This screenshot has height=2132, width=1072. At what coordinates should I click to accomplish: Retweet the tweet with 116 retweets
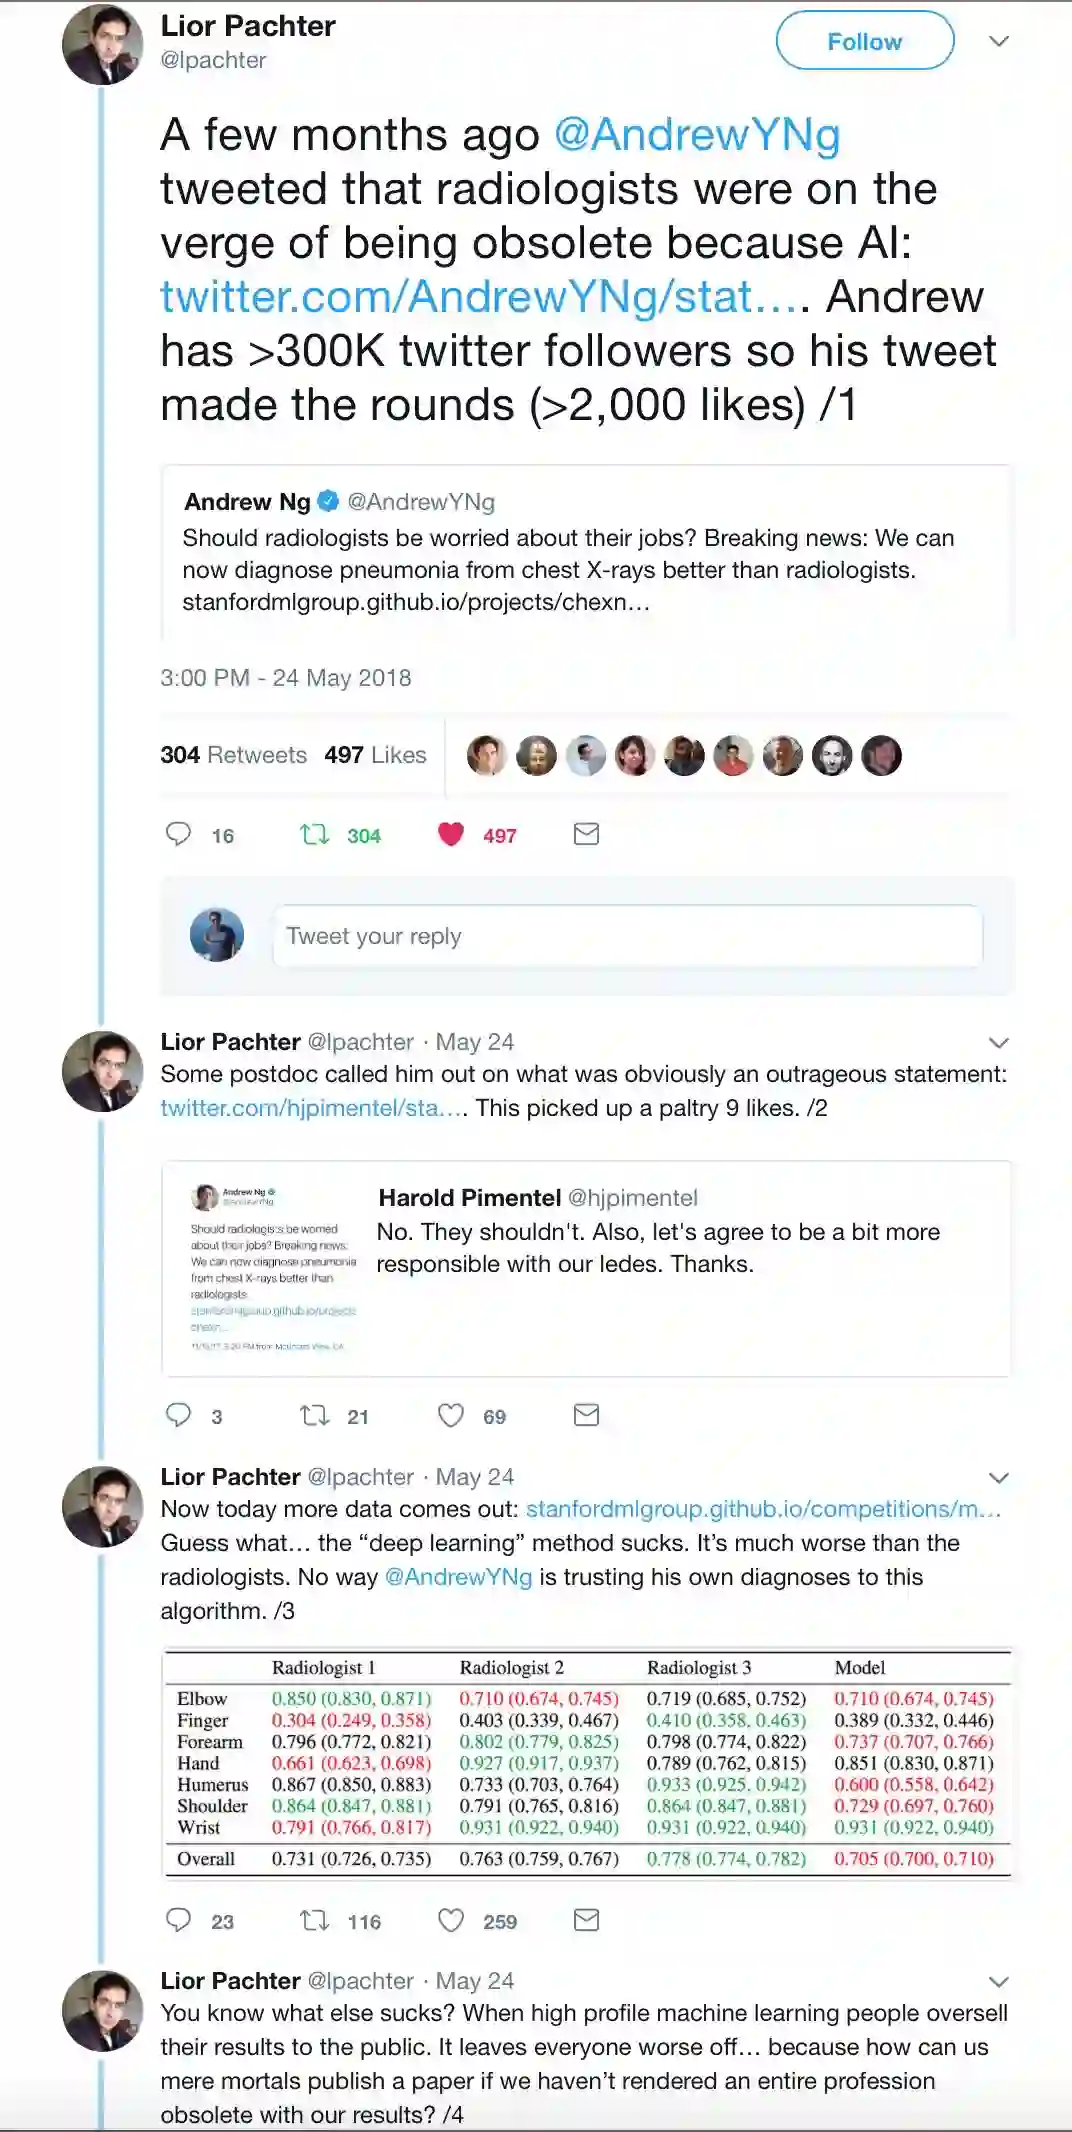pos(315,1920)
